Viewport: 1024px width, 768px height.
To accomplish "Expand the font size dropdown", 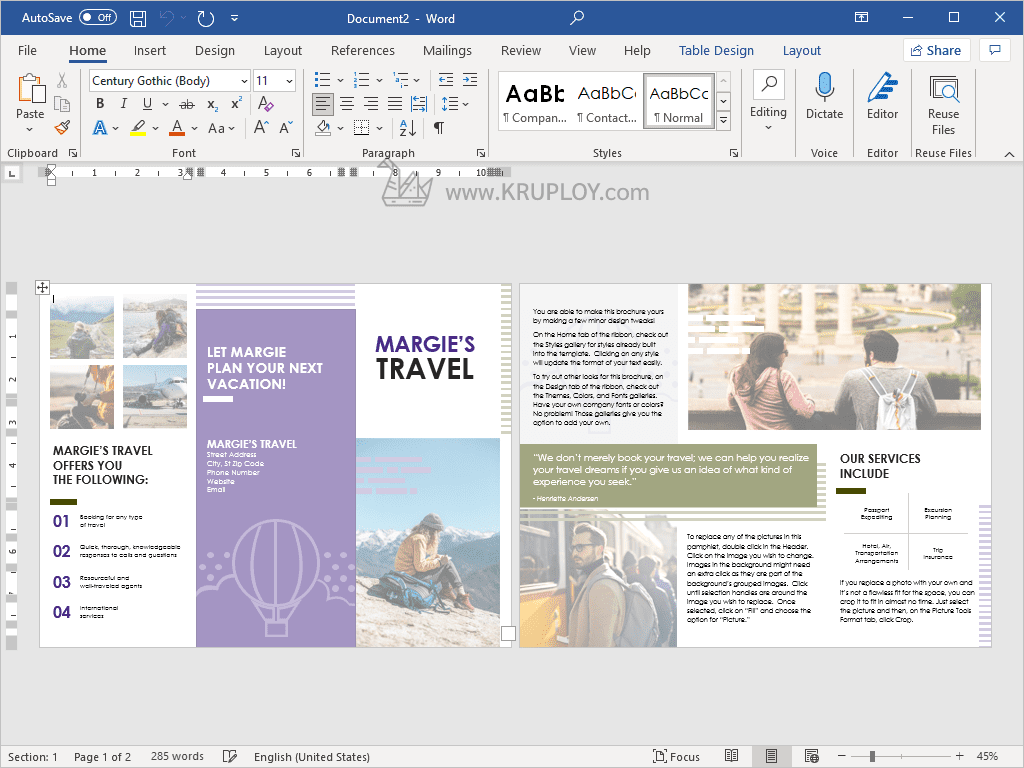I will tap(290, 81).
